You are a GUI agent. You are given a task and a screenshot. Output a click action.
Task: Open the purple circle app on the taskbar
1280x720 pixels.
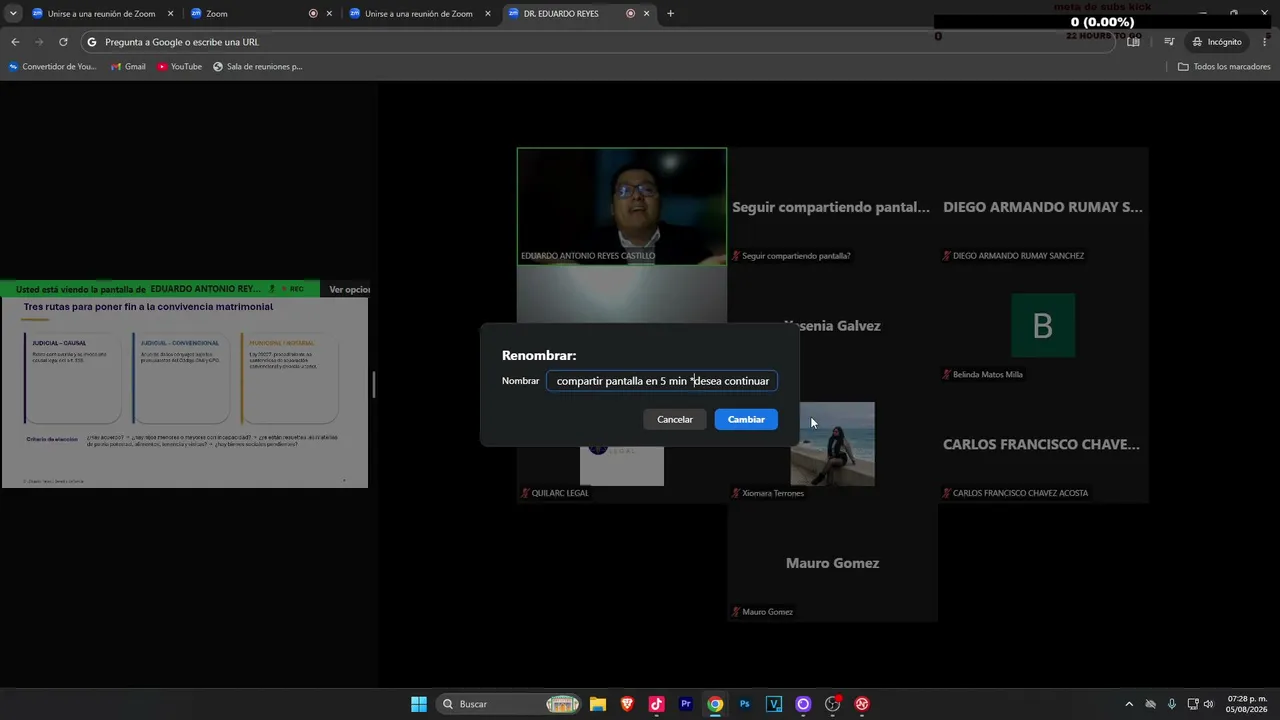click(x=803, y=704)
